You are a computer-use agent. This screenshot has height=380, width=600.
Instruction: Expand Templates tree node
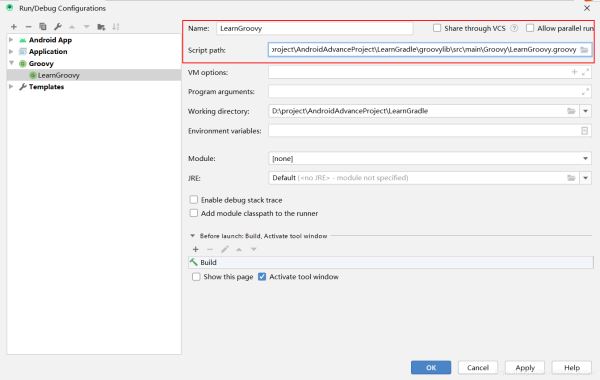[11, 86]
